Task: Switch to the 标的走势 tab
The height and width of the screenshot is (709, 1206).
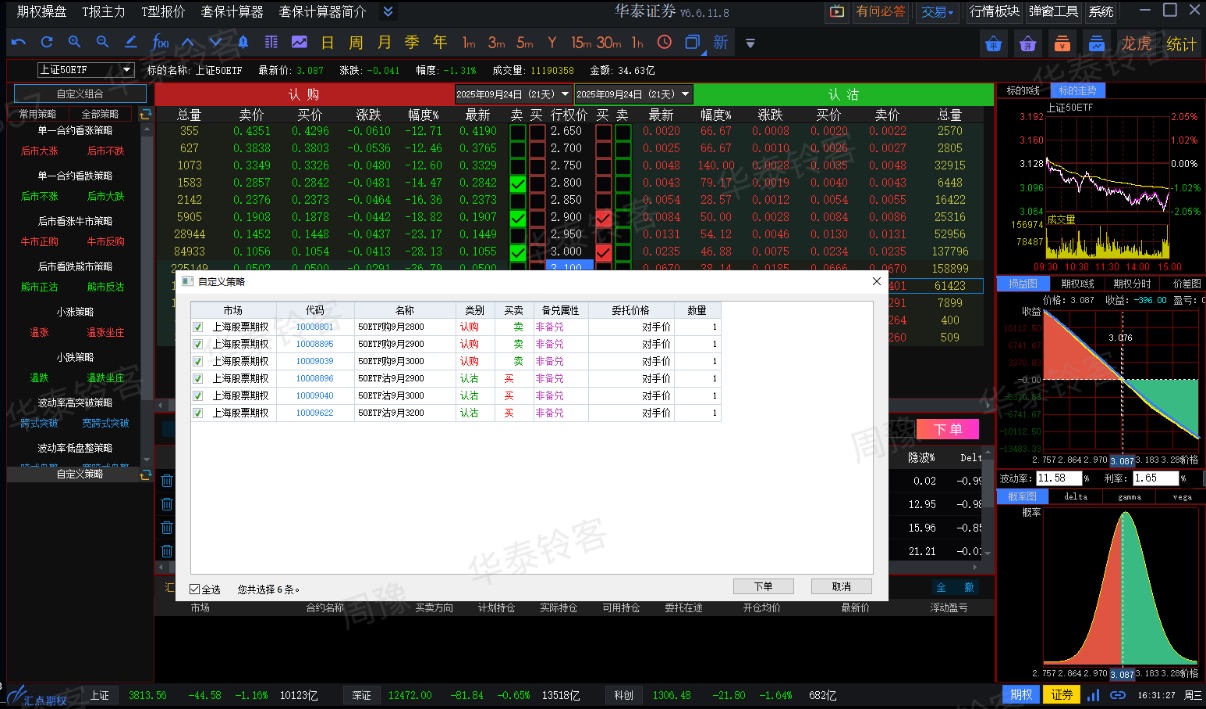Action: (1078, 91)
